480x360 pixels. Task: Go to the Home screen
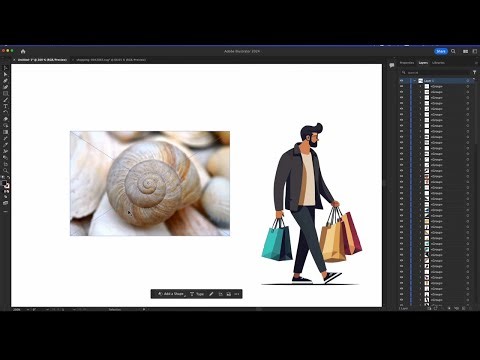(x=23, y=51)
